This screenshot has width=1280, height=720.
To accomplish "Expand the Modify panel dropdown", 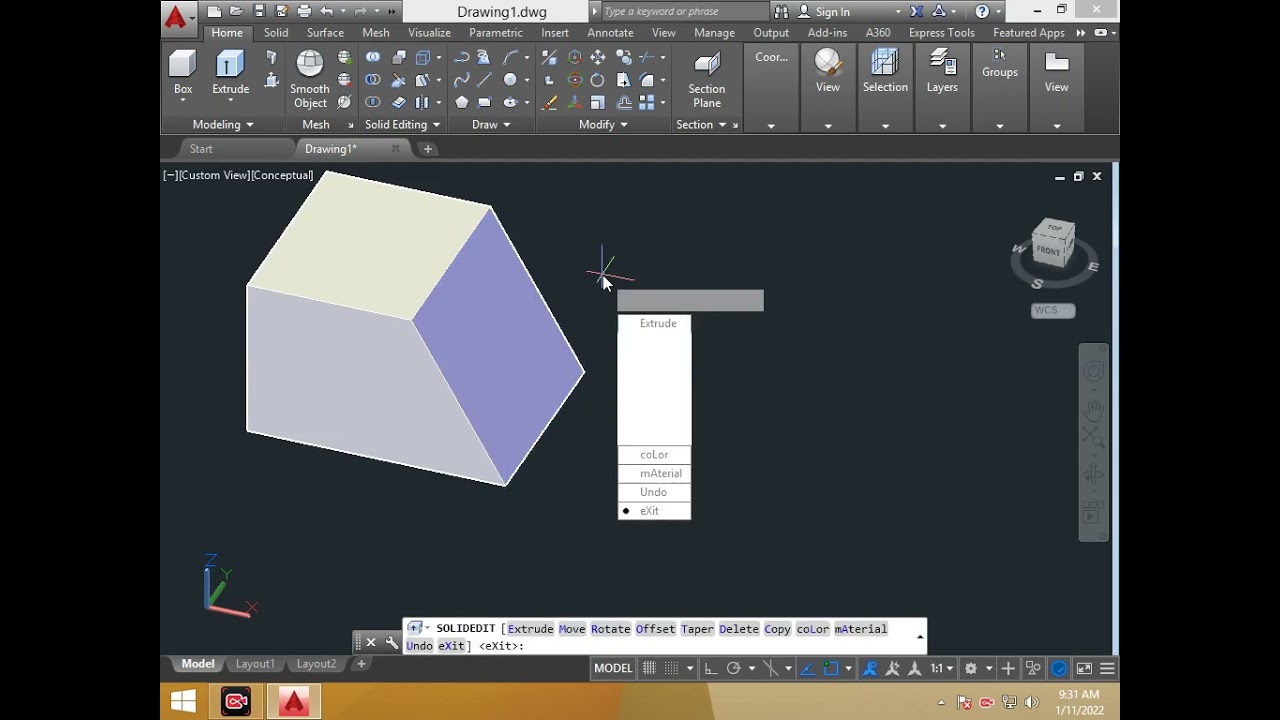I will pos(603,125).
